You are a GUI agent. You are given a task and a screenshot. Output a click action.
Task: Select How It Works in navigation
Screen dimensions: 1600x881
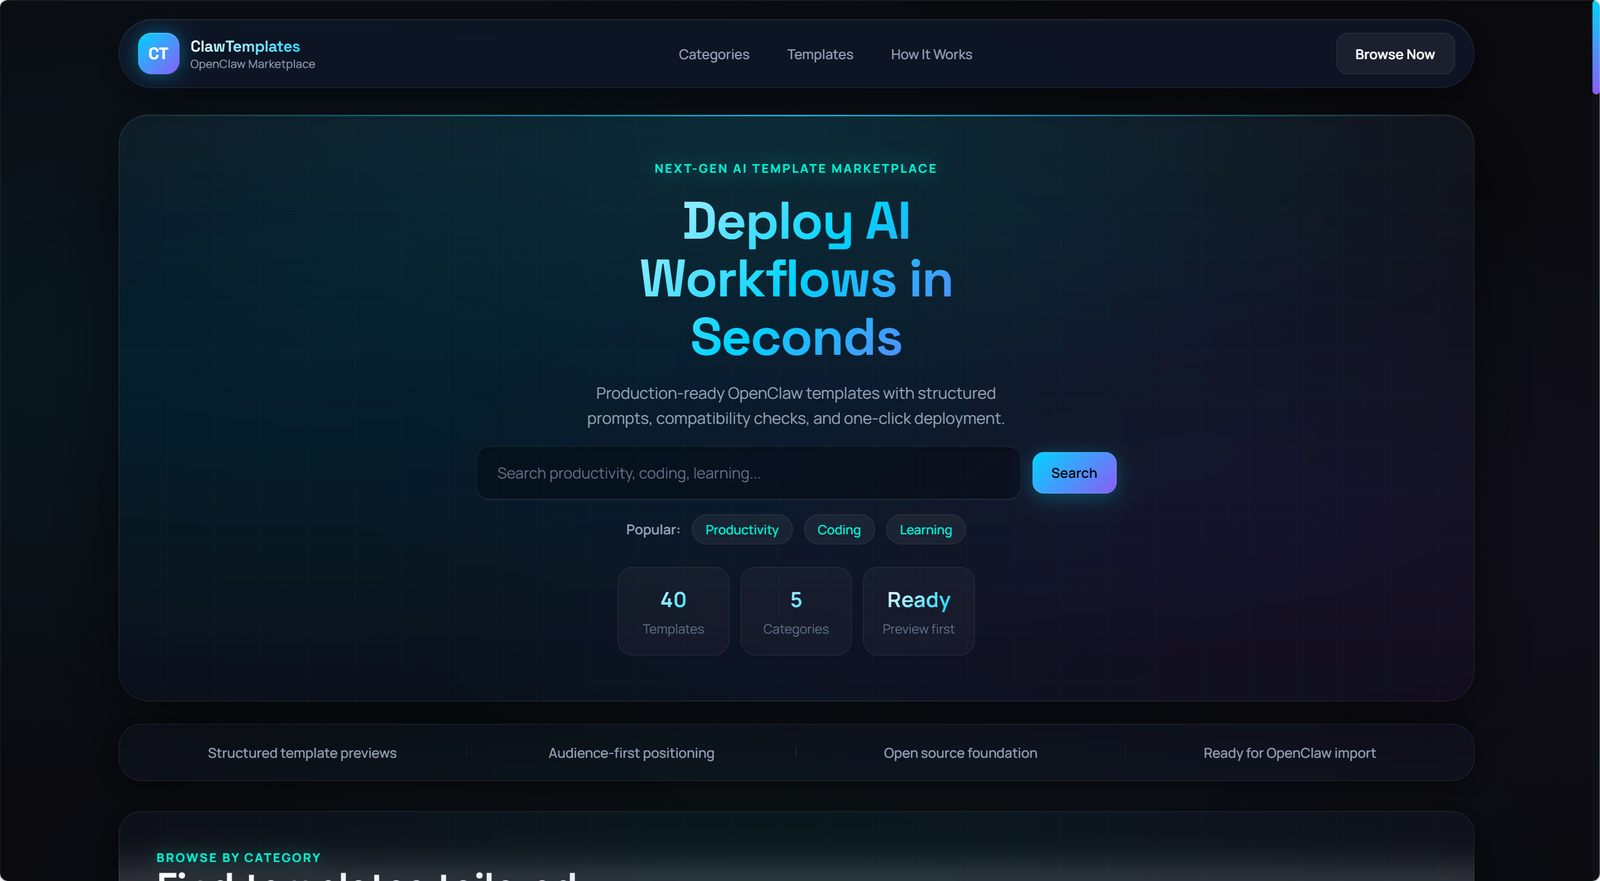pyautogui.click(x=931, y=55)
